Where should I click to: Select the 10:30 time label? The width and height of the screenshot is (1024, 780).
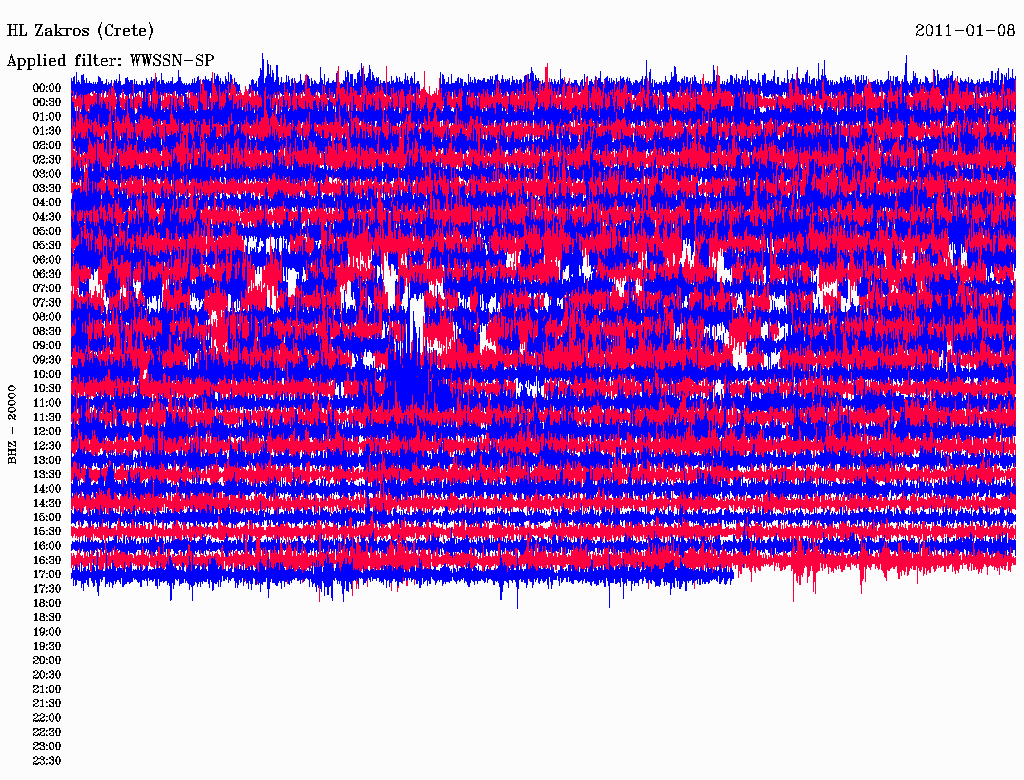(x=47, y=388)
